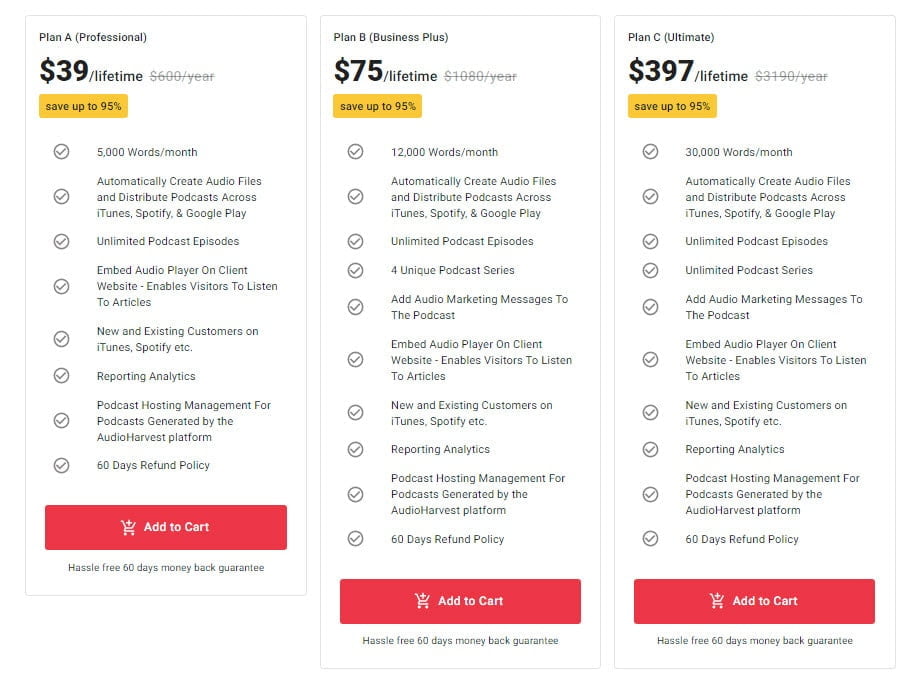Click the Plan C save up to 95% badge
Viewport: 905px width, 681px height.
(x=672, y=107)
